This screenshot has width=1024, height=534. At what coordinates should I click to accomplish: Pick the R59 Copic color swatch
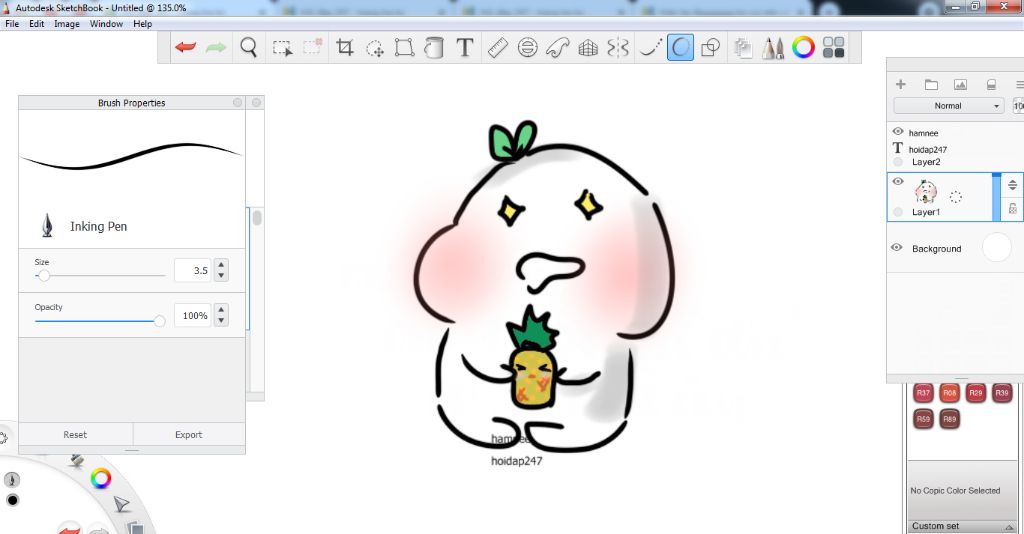click(923, 419)
